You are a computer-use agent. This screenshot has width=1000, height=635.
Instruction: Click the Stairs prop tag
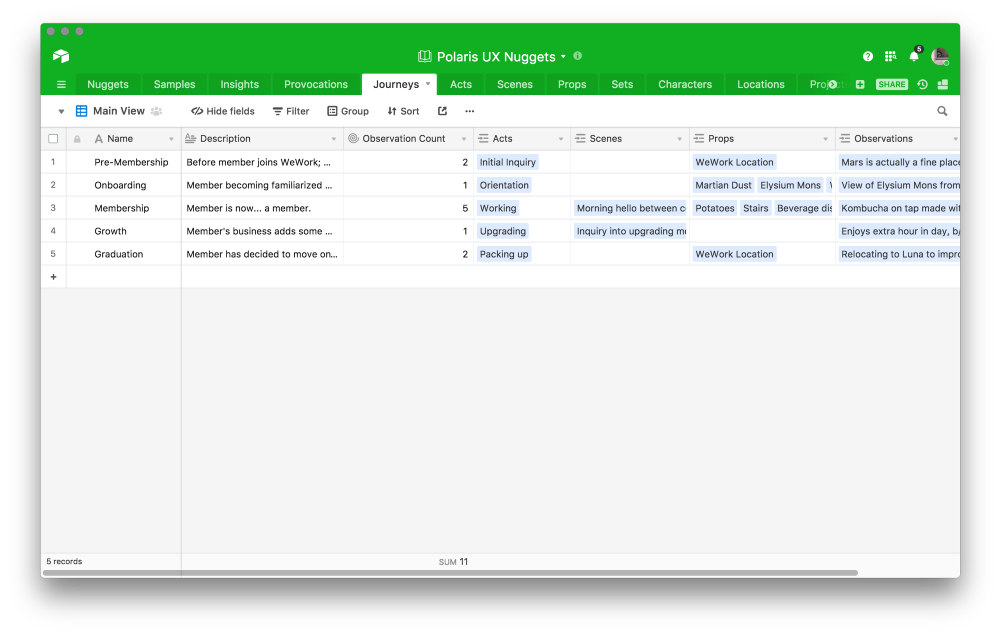[x=756, y=208]
